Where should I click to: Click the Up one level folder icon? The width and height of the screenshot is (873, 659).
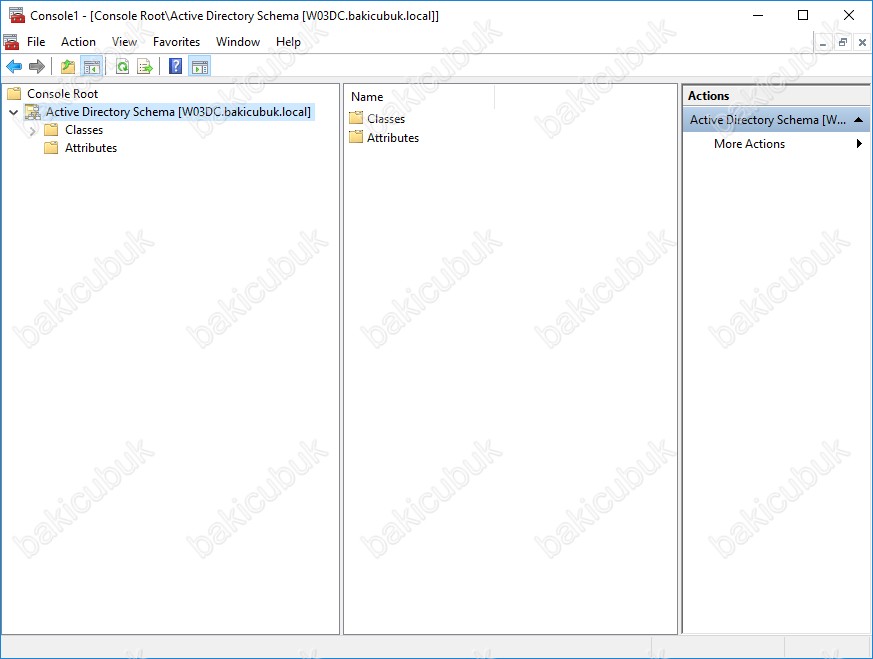68,67
